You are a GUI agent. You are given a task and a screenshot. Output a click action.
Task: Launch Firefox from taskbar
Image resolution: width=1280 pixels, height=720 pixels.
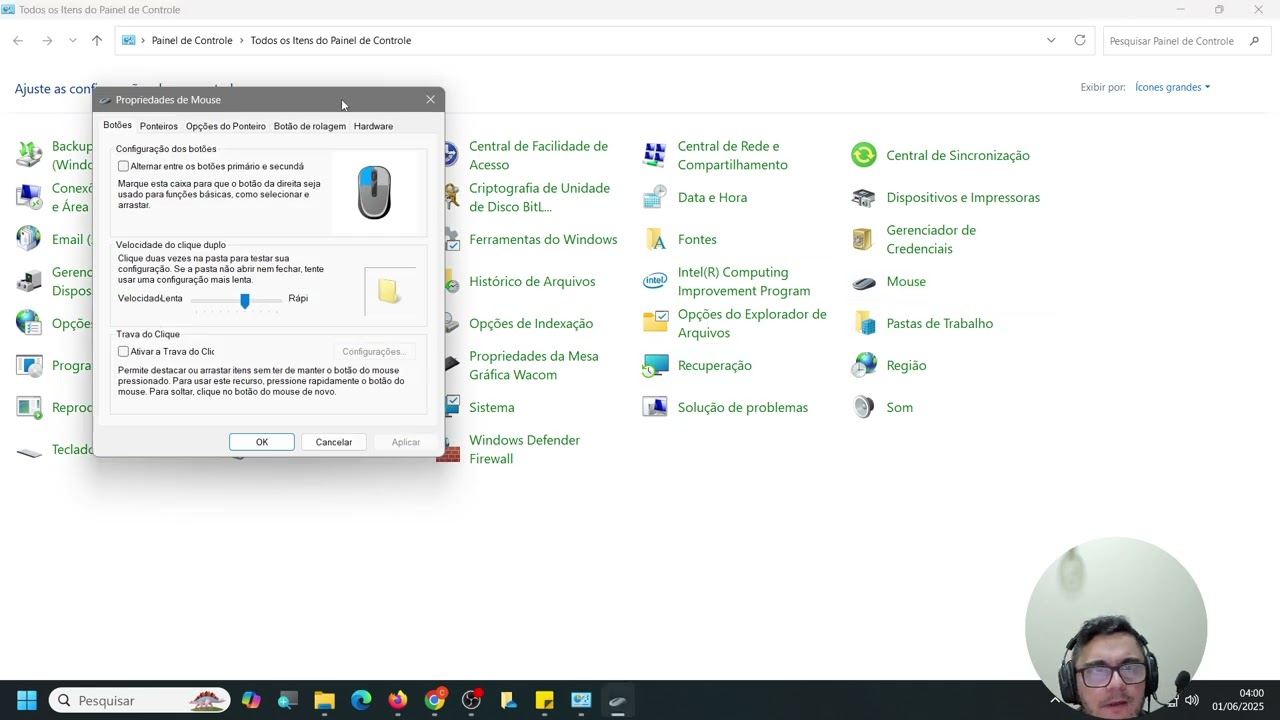tap(398, 700)
